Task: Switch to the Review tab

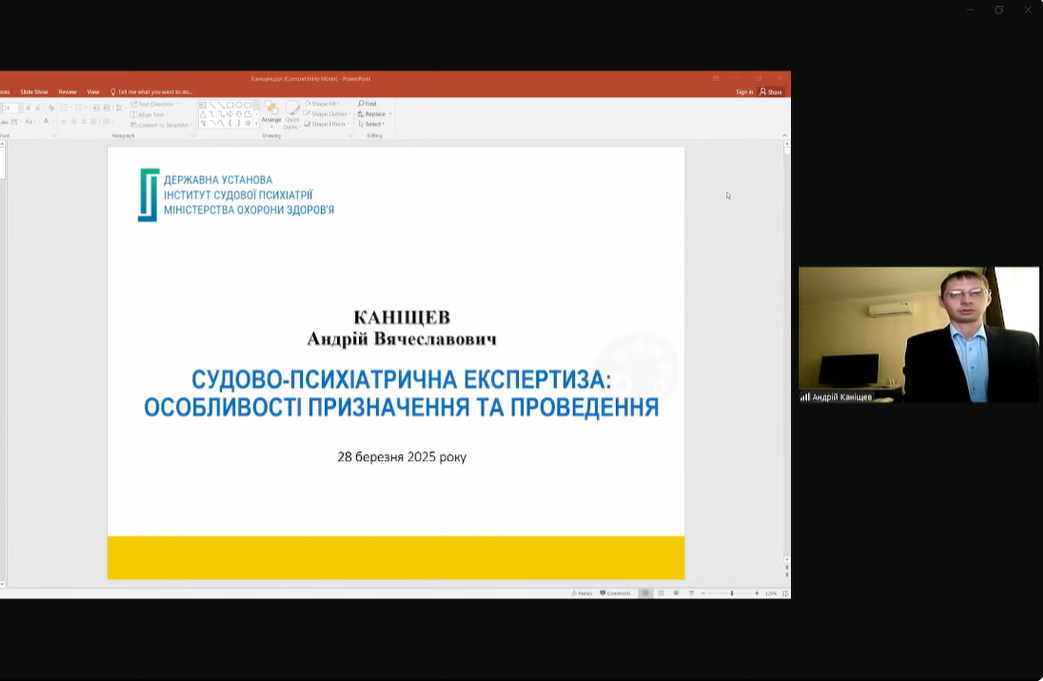Action: point(67,92)
